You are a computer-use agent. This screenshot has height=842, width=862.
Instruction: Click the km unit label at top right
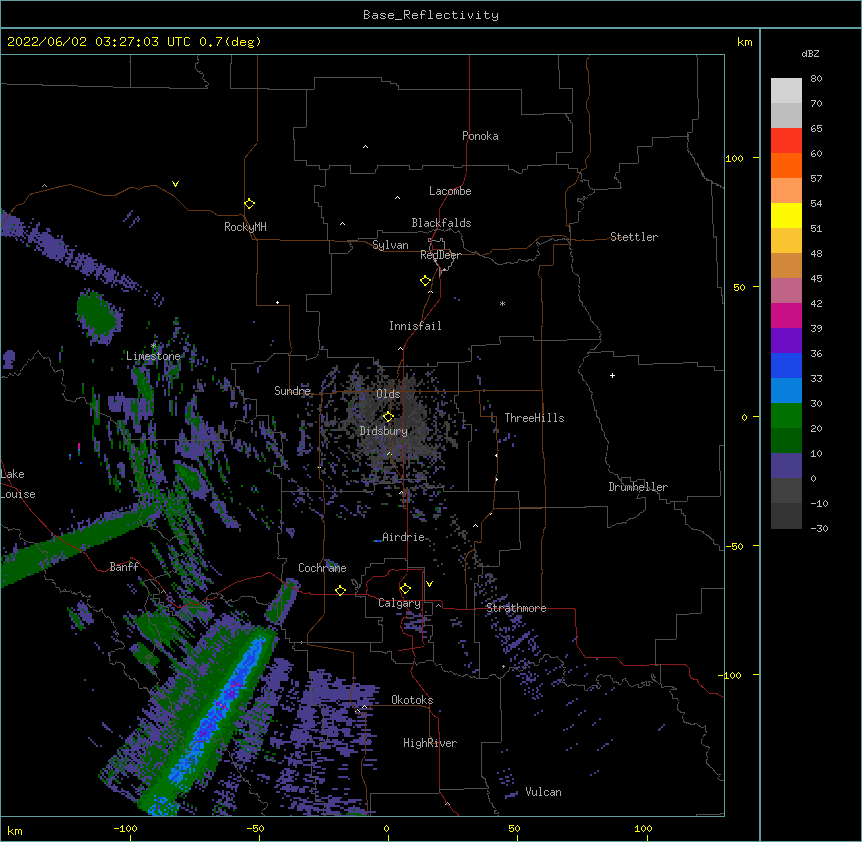pos(745,42)
